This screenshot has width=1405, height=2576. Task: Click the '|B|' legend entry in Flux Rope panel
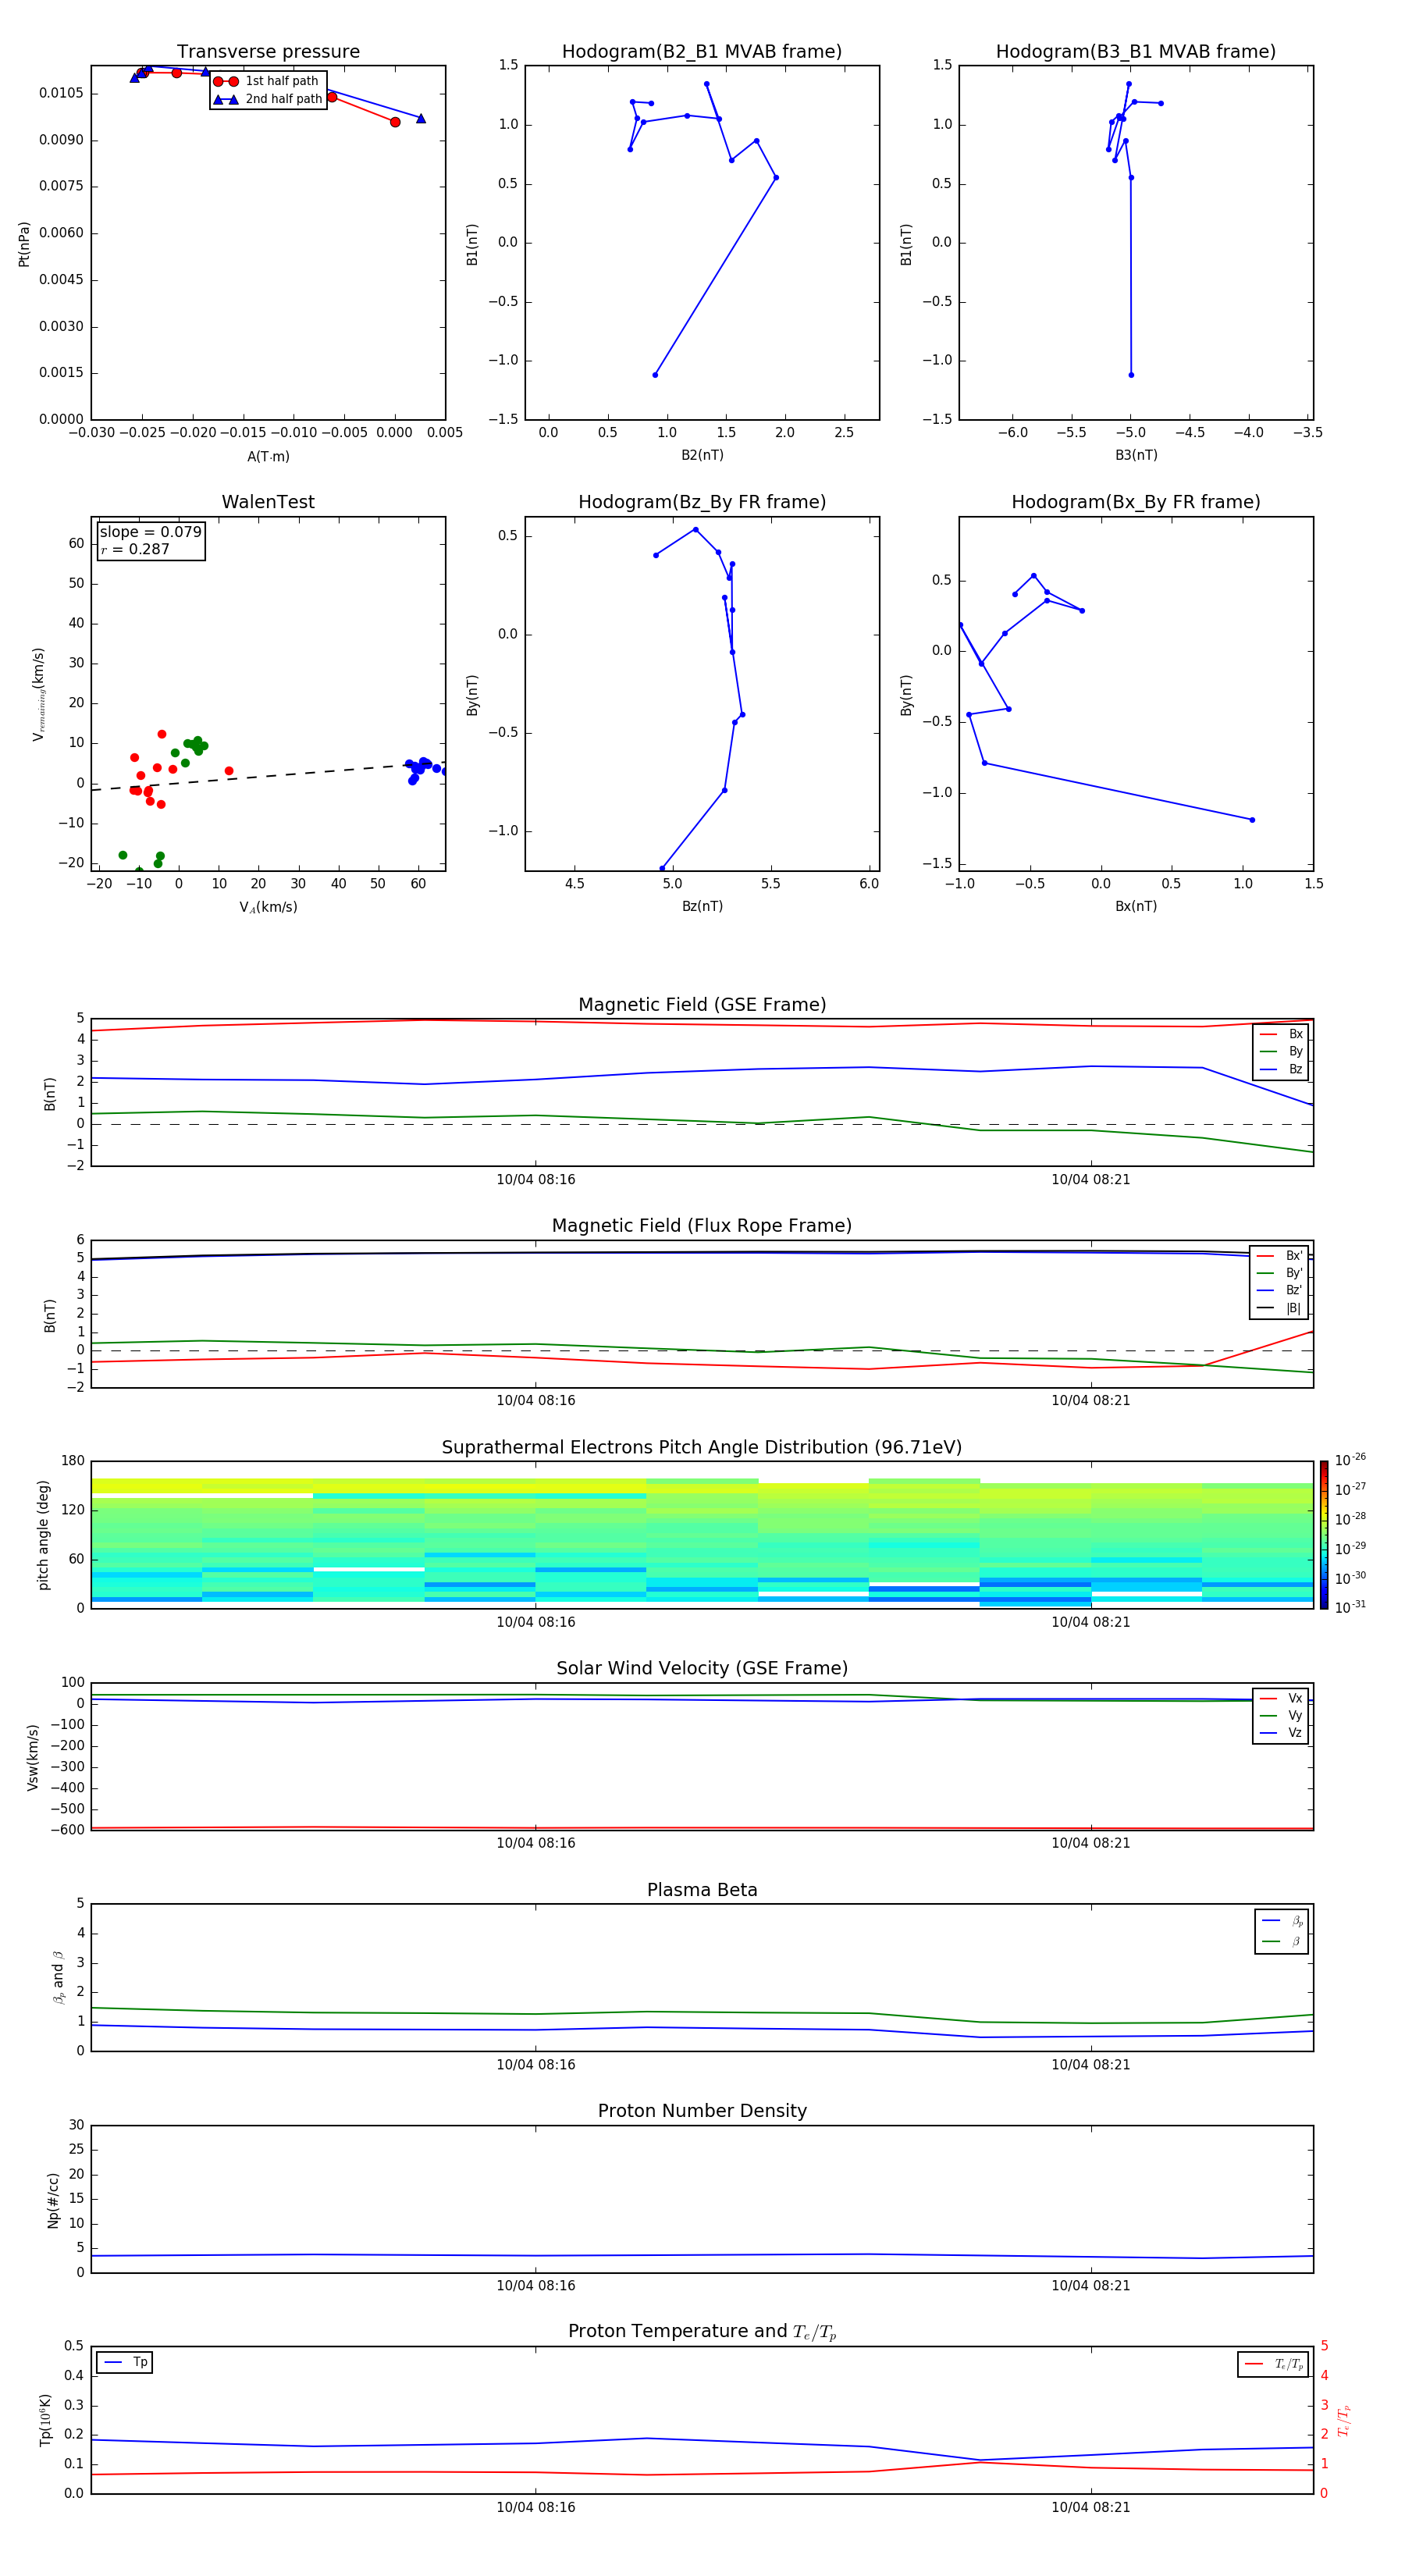(1280, 1308)
